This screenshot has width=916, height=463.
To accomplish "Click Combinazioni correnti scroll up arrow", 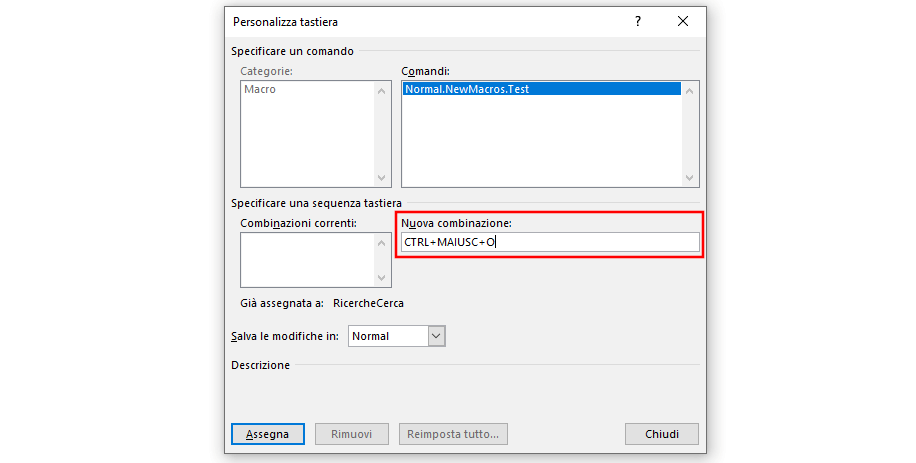I will click(381, 243).
